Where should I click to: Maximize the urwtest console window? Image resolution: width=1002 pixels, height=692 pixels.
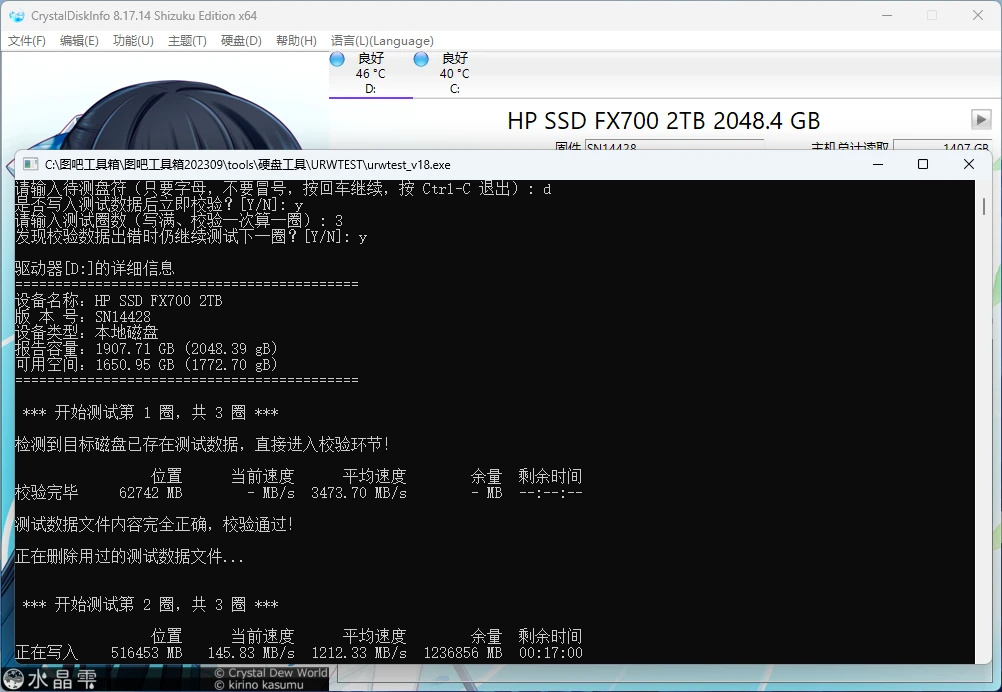[x=923, y=164]
